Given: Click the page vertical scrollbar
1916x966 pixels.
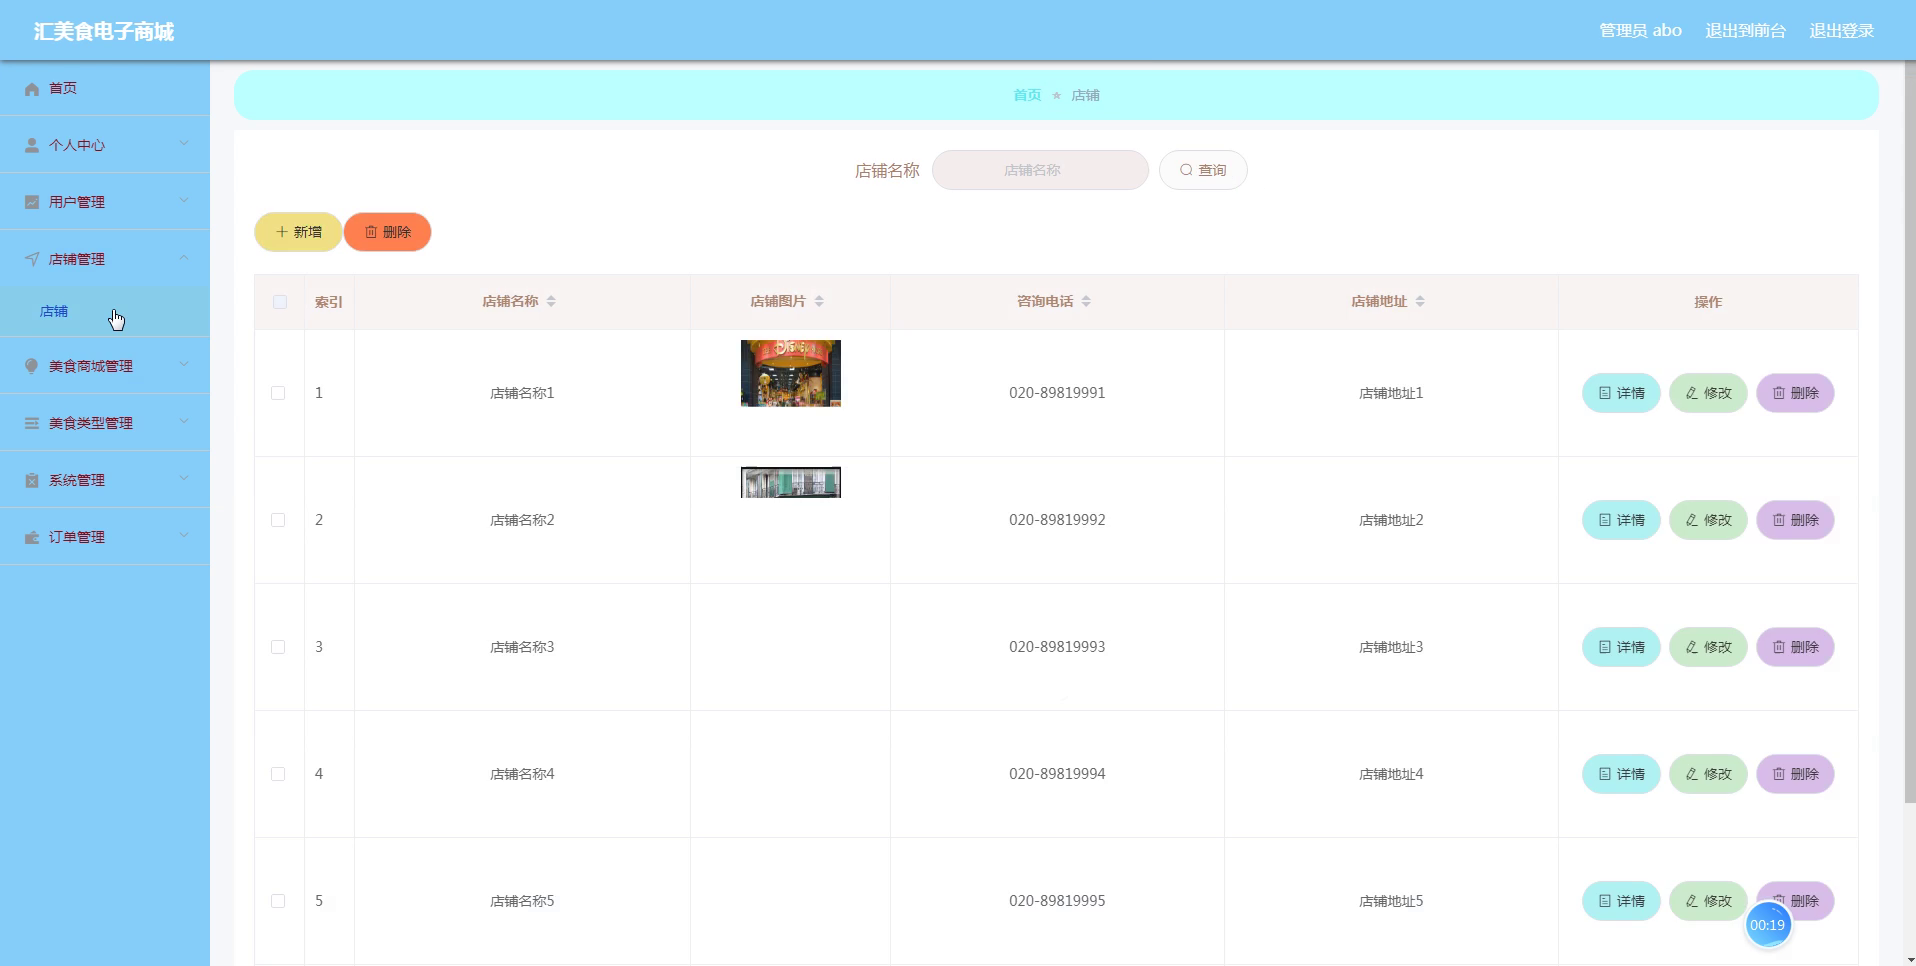Looking at the screenshot, I should pyautogui.click(x=1909, y=430).
